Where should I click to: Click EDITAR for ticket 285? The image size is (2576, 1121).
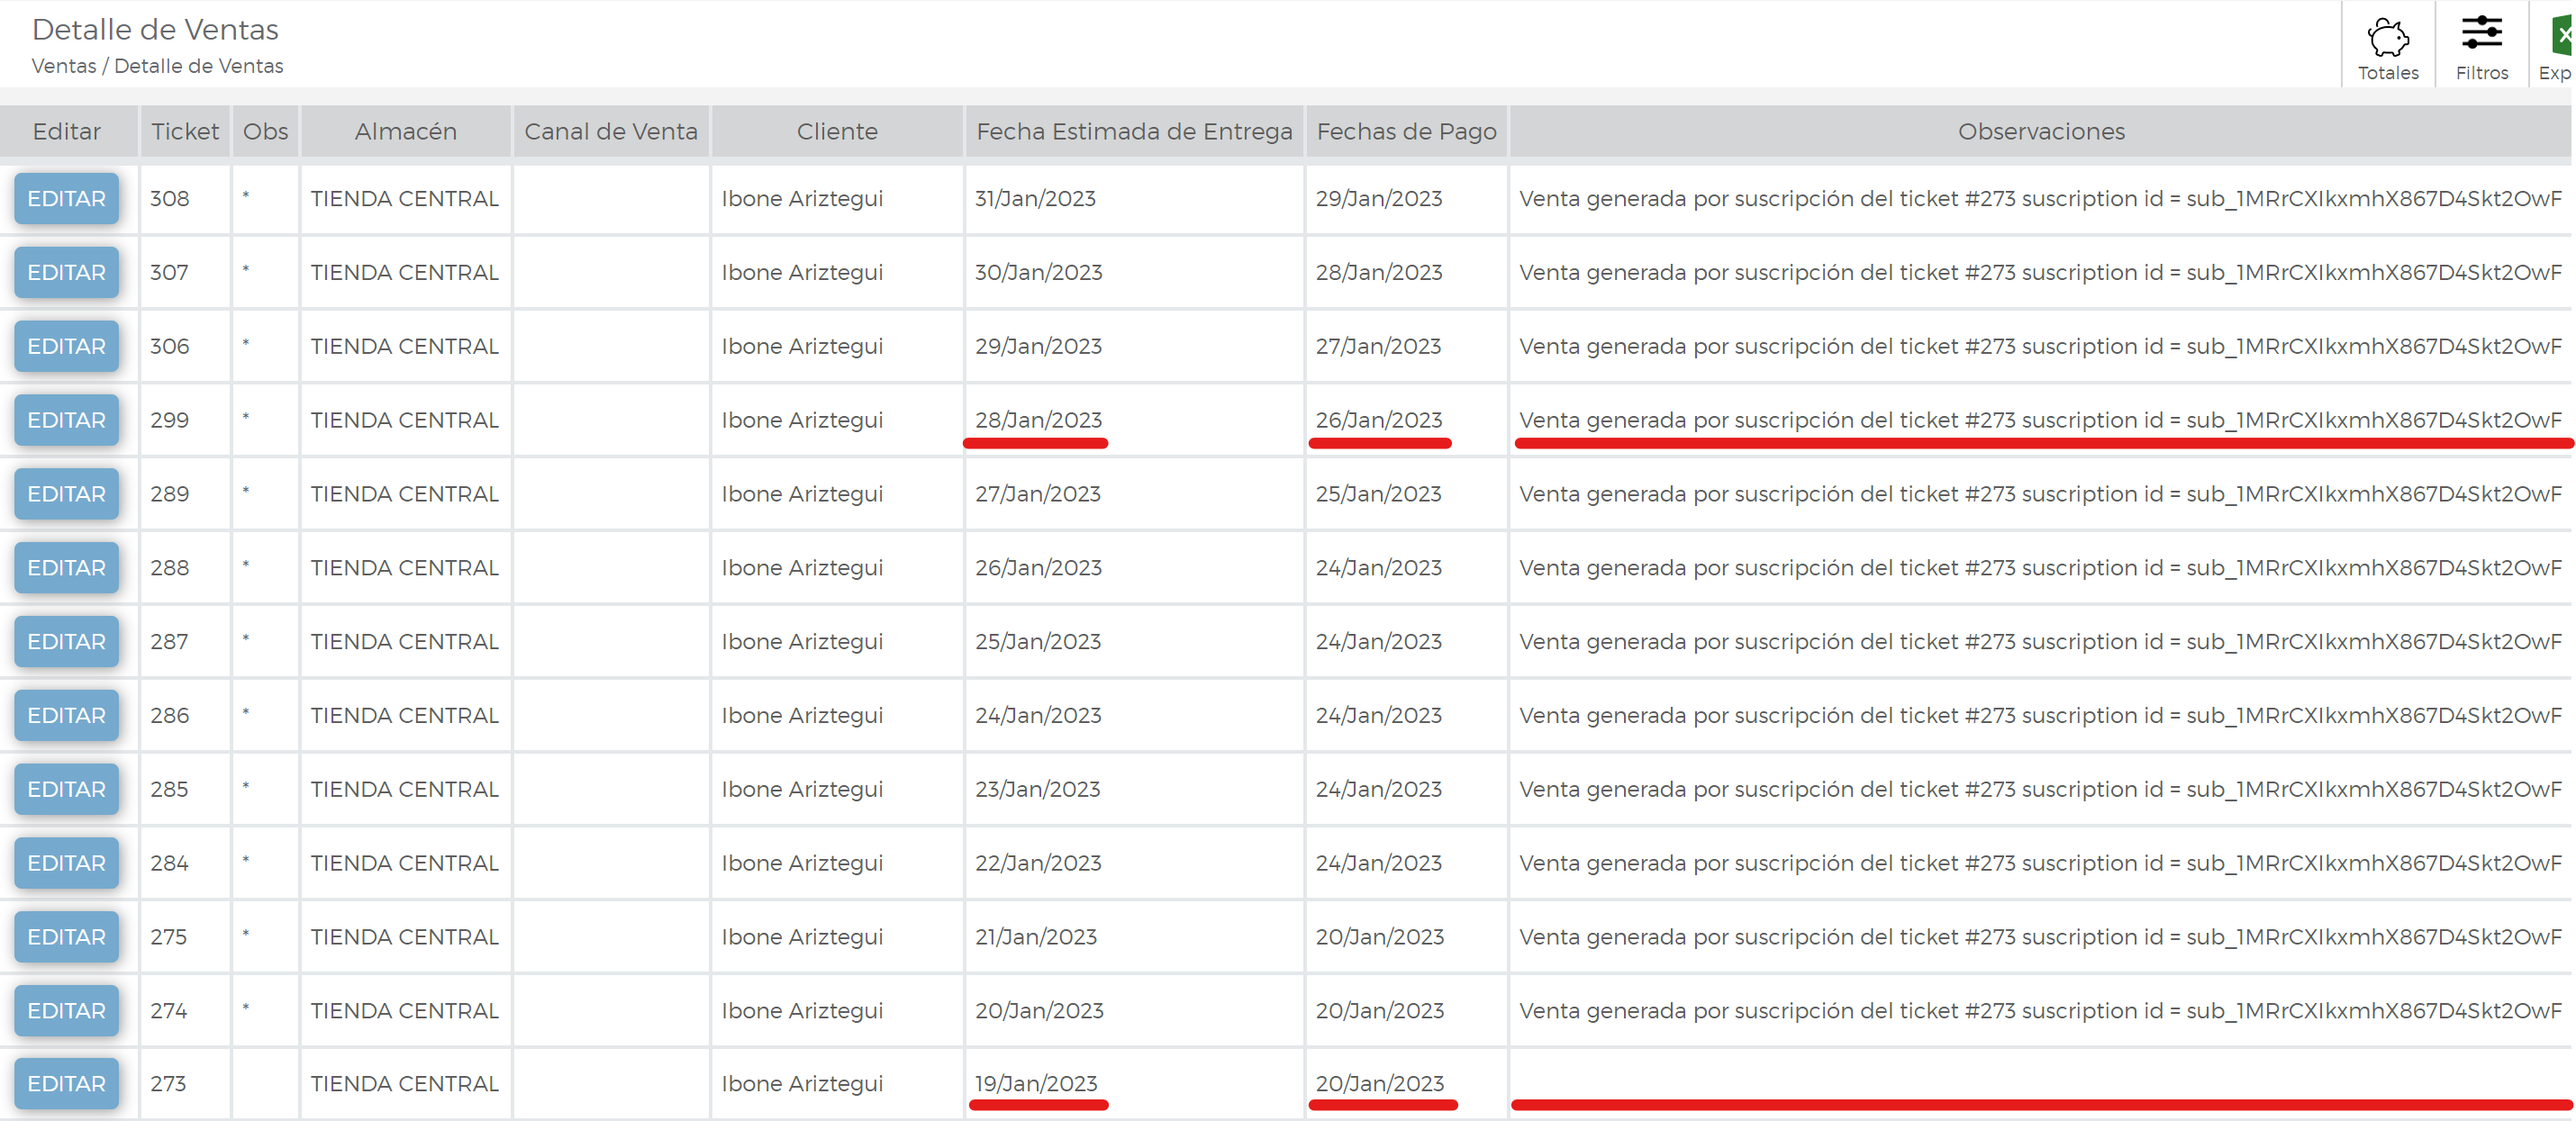(x=66, y=790)
